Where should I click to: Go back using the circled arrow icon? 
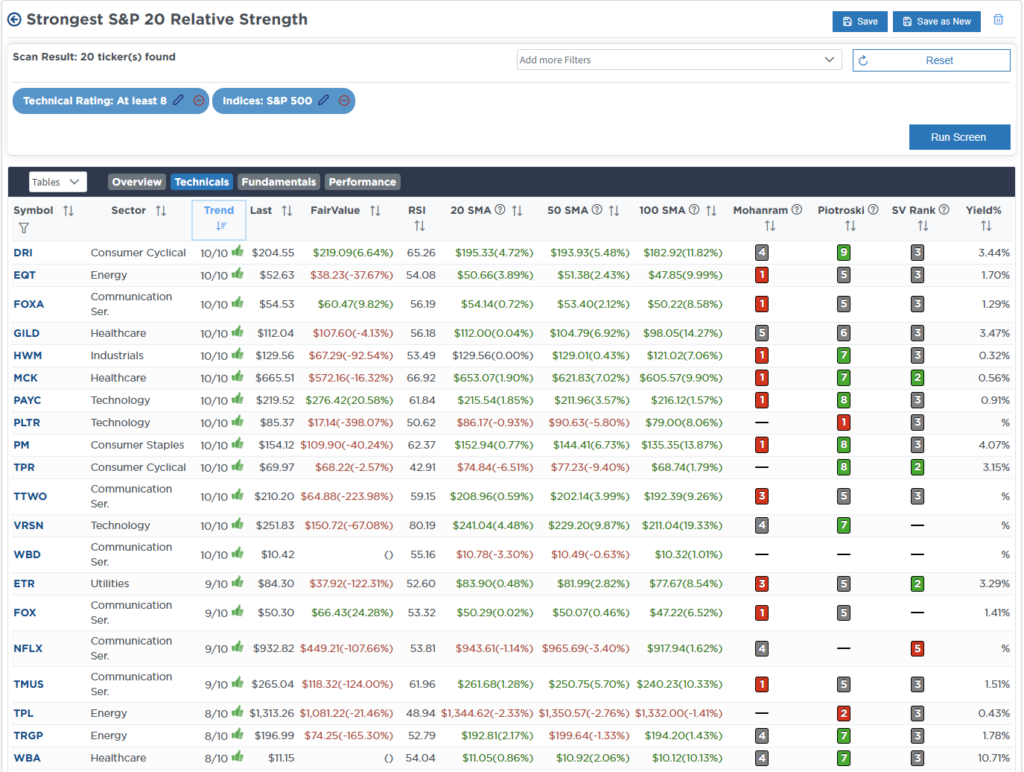(x=14, y=20)
